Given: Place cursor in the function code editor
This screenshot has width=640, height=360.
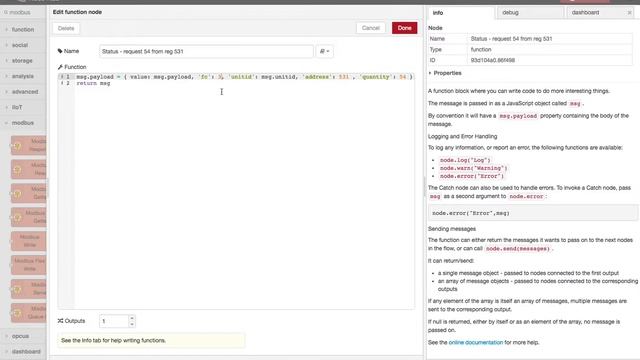Looking at the screenshot, I should 244,192.
